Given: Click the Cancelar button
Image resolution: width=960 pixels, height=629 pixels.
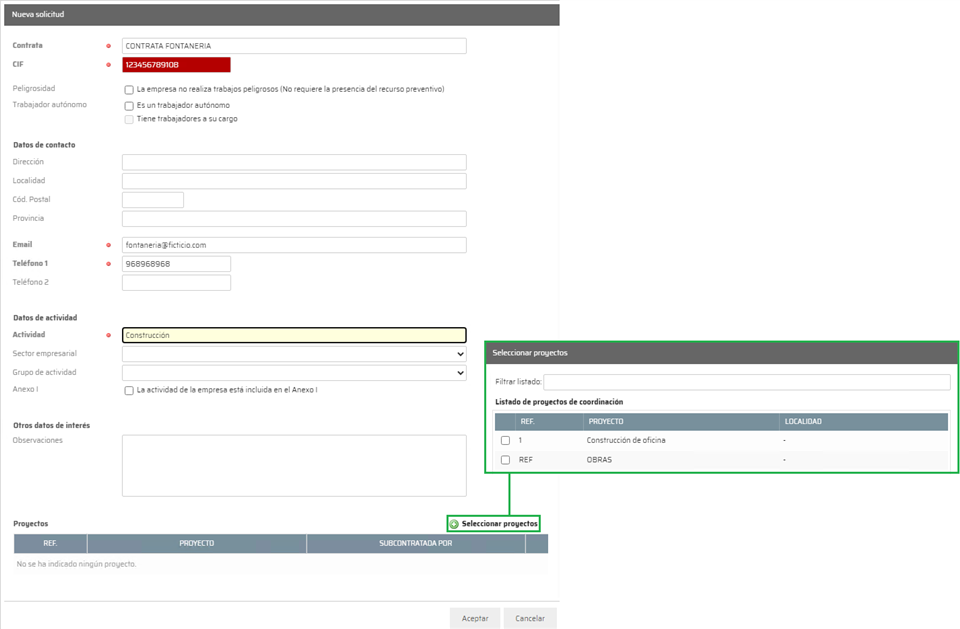Looking at the screenshot, I should (530, 618).
